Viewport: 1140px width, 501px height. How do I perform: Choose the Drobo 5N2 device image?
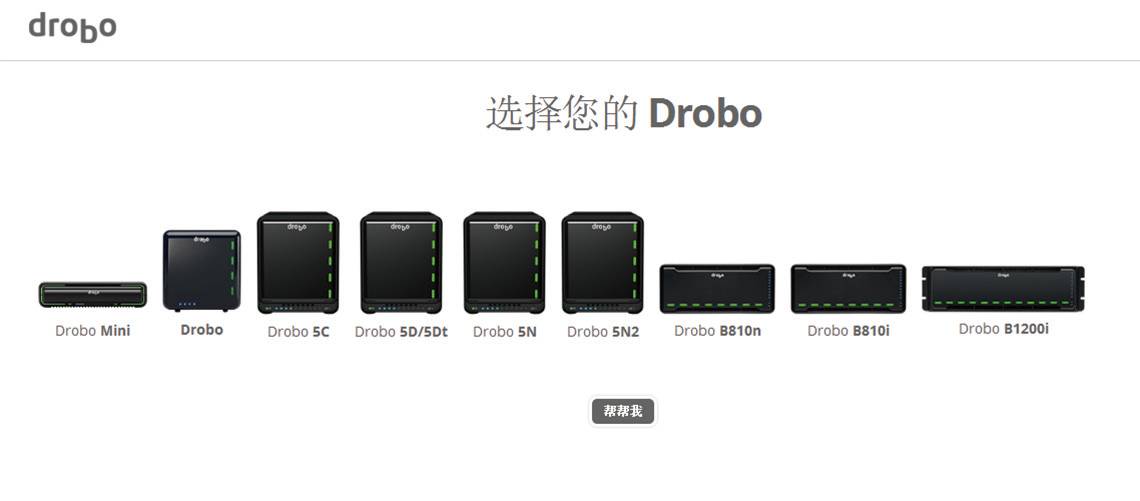point(603,263)
